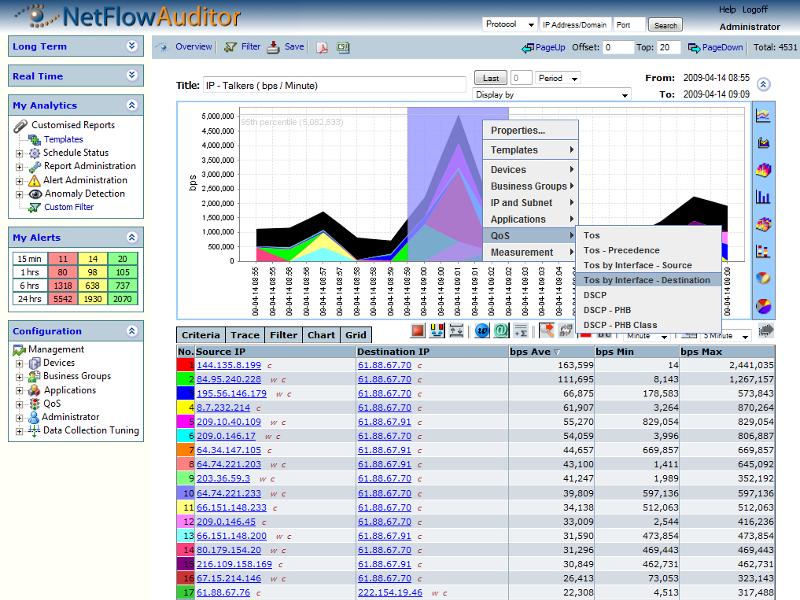Click the Filter funnel icon

click(231, 47)
